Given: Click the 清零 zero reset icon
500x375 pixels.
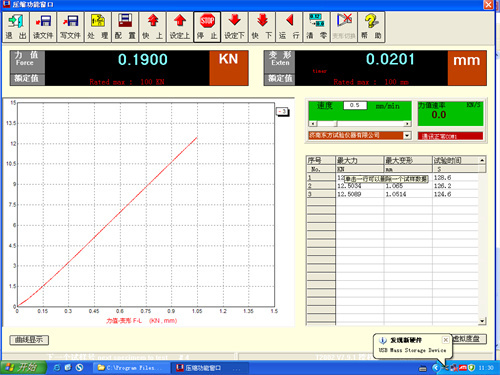Looking at the screenshot, I should [x=316, y=27].
